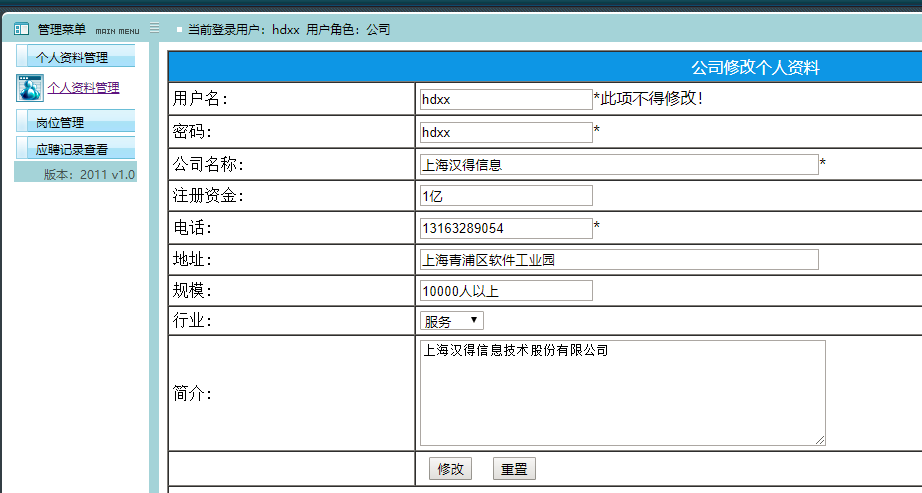This screenshot has height=493, width=922.
Task: Click the 地址 input field
Action: [x=619, y=259]
